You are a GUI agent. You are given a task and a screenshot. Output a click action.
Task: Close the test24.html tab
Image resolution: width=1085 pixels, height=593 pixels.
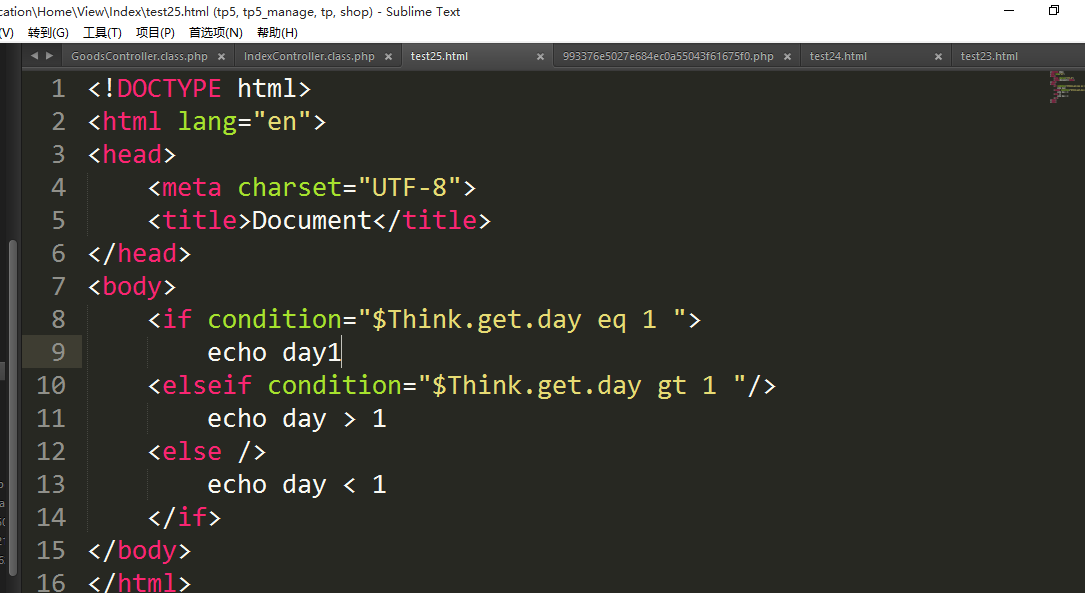[938, 57]
